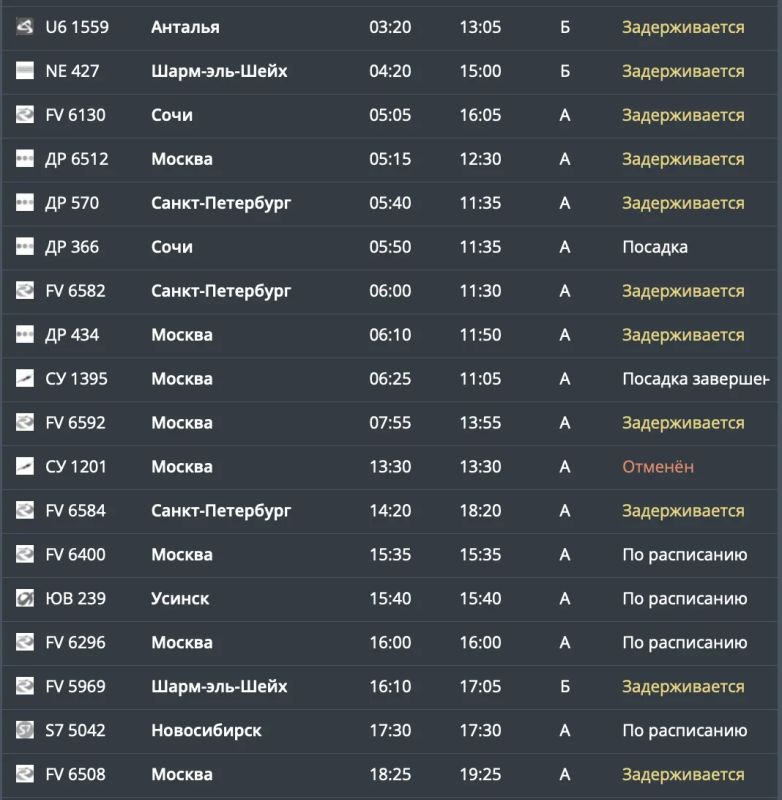The width and height of the screenshot is (782, 800).
Task: Click the S7 logo next to S7 5042
Action: 24,730
